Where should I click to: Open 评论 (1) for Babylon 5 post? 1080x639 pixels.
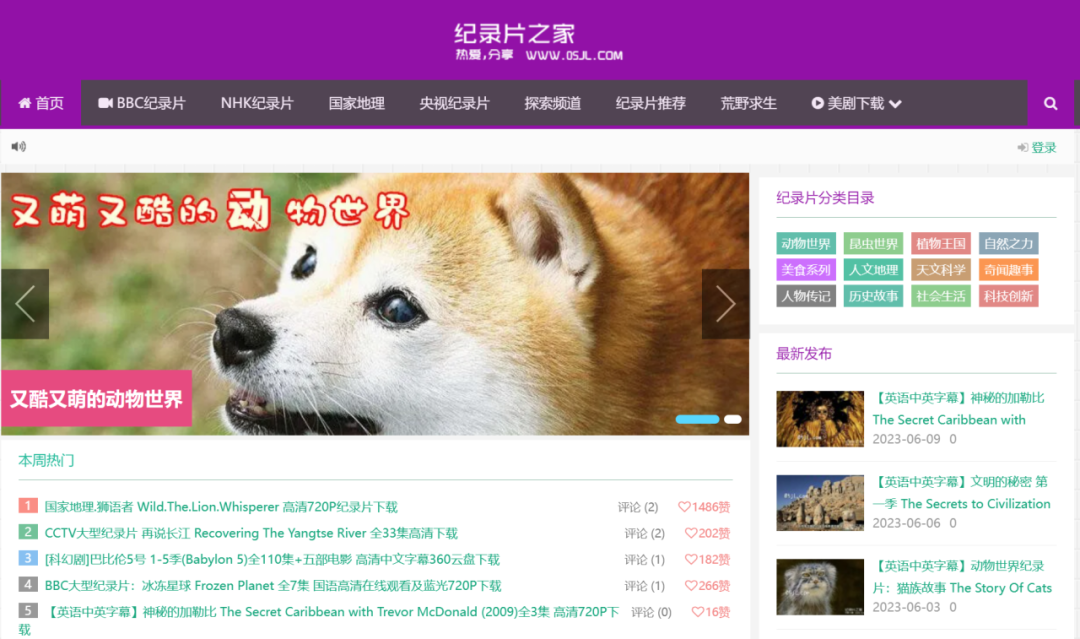click(645, 559)
